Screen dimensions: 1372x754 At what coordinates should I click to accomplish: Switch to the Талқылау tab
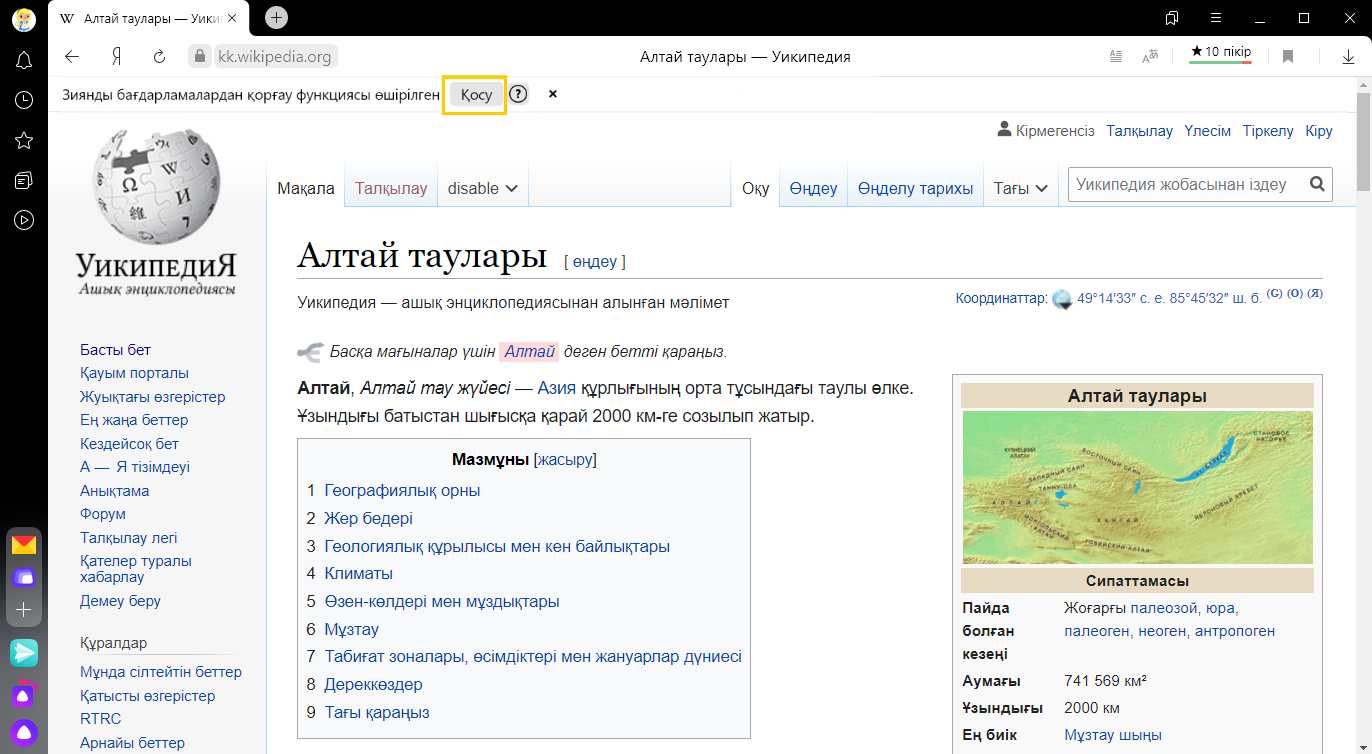point(391,188)
